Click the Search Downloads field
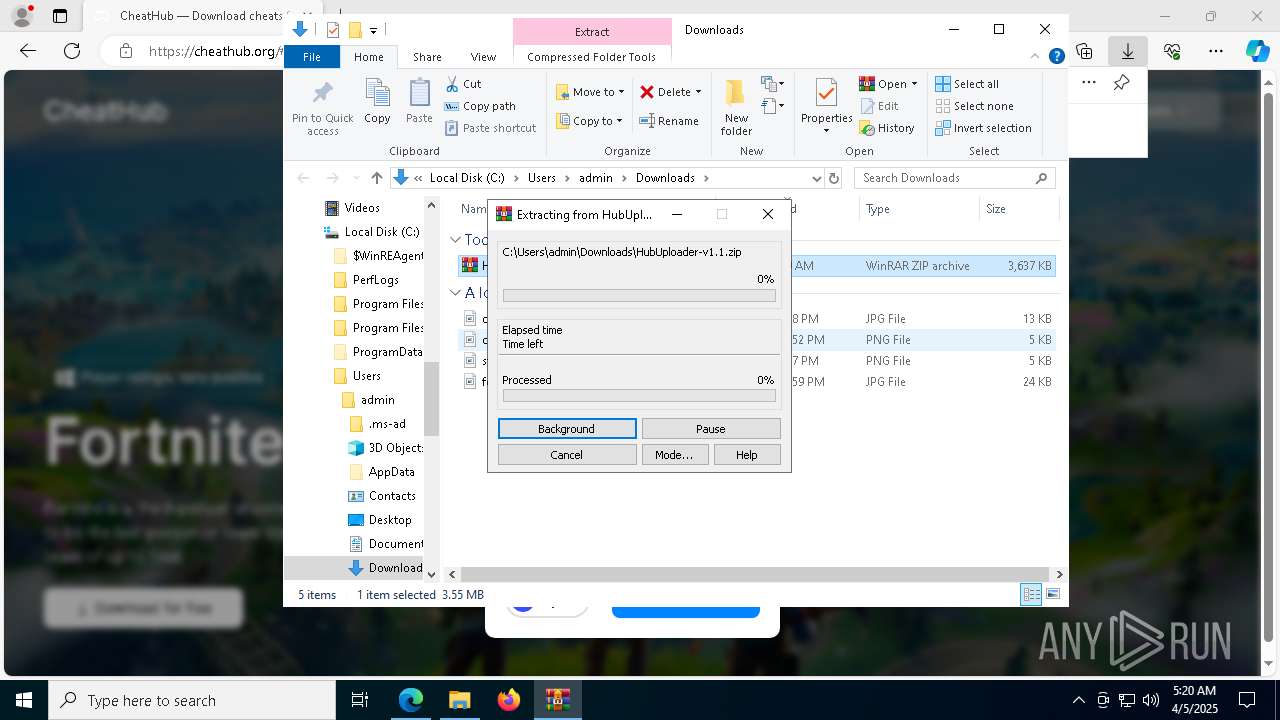Image resolution: width=1280 pixels, height=720 pixels. 955,178
